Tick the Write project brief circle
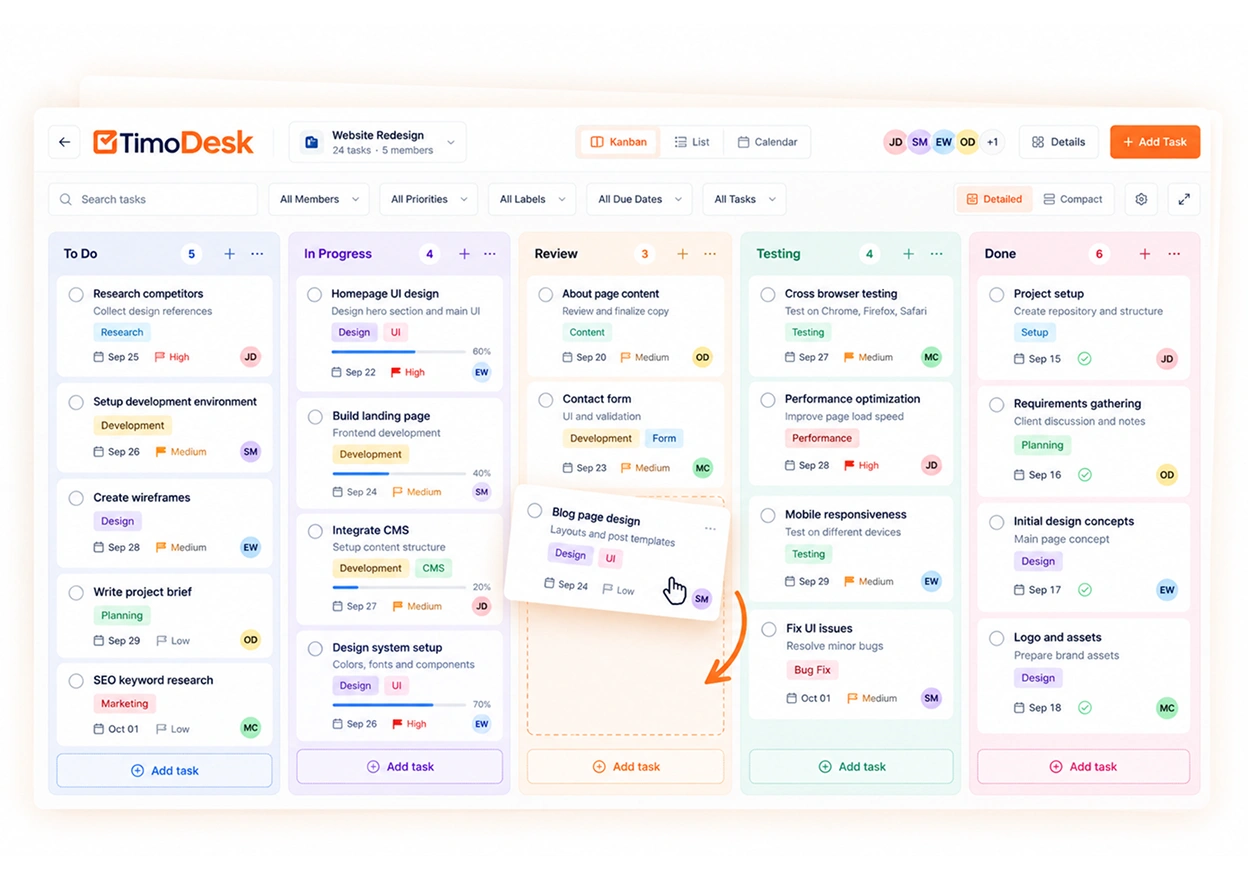Image resolution: width=1248 pixels, height=880 pixels. point(76,592)
